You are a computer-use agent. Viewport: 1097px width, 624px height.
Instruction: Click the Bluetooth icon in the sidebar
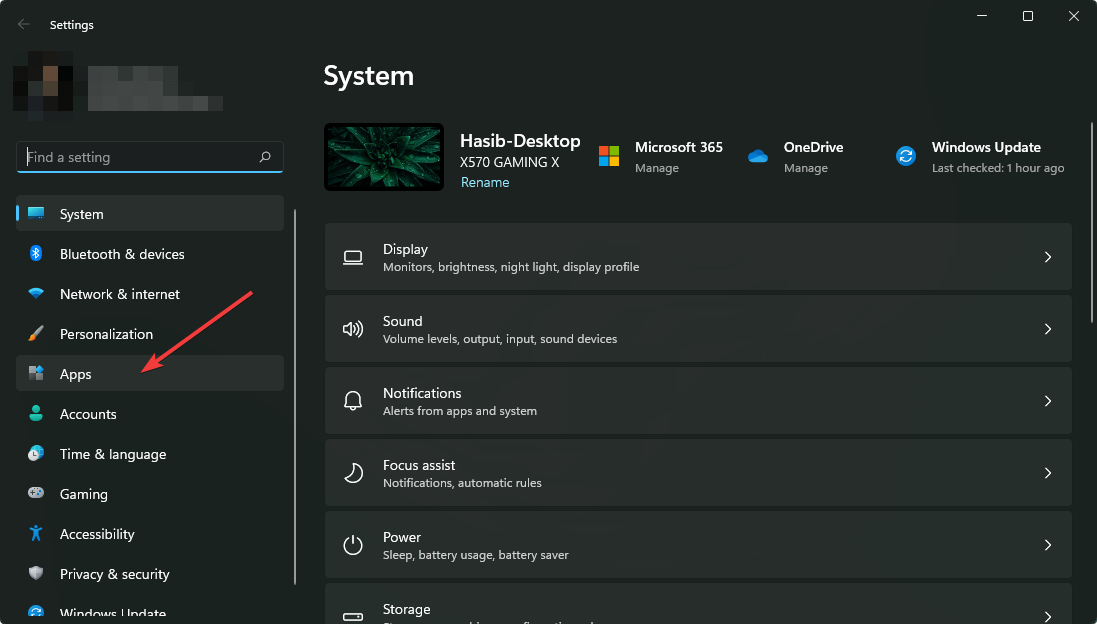37,254
